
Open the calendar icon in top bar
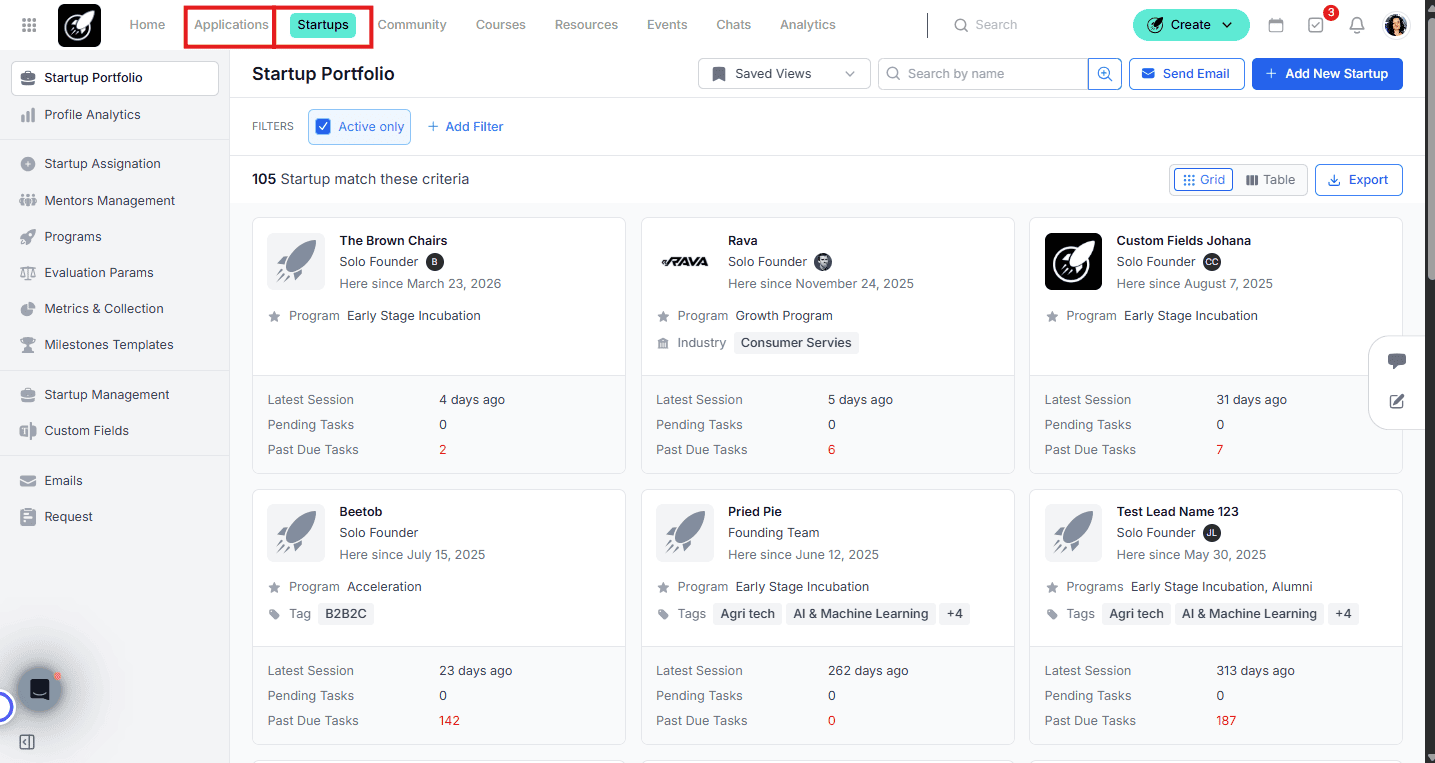click(1275, 25)
